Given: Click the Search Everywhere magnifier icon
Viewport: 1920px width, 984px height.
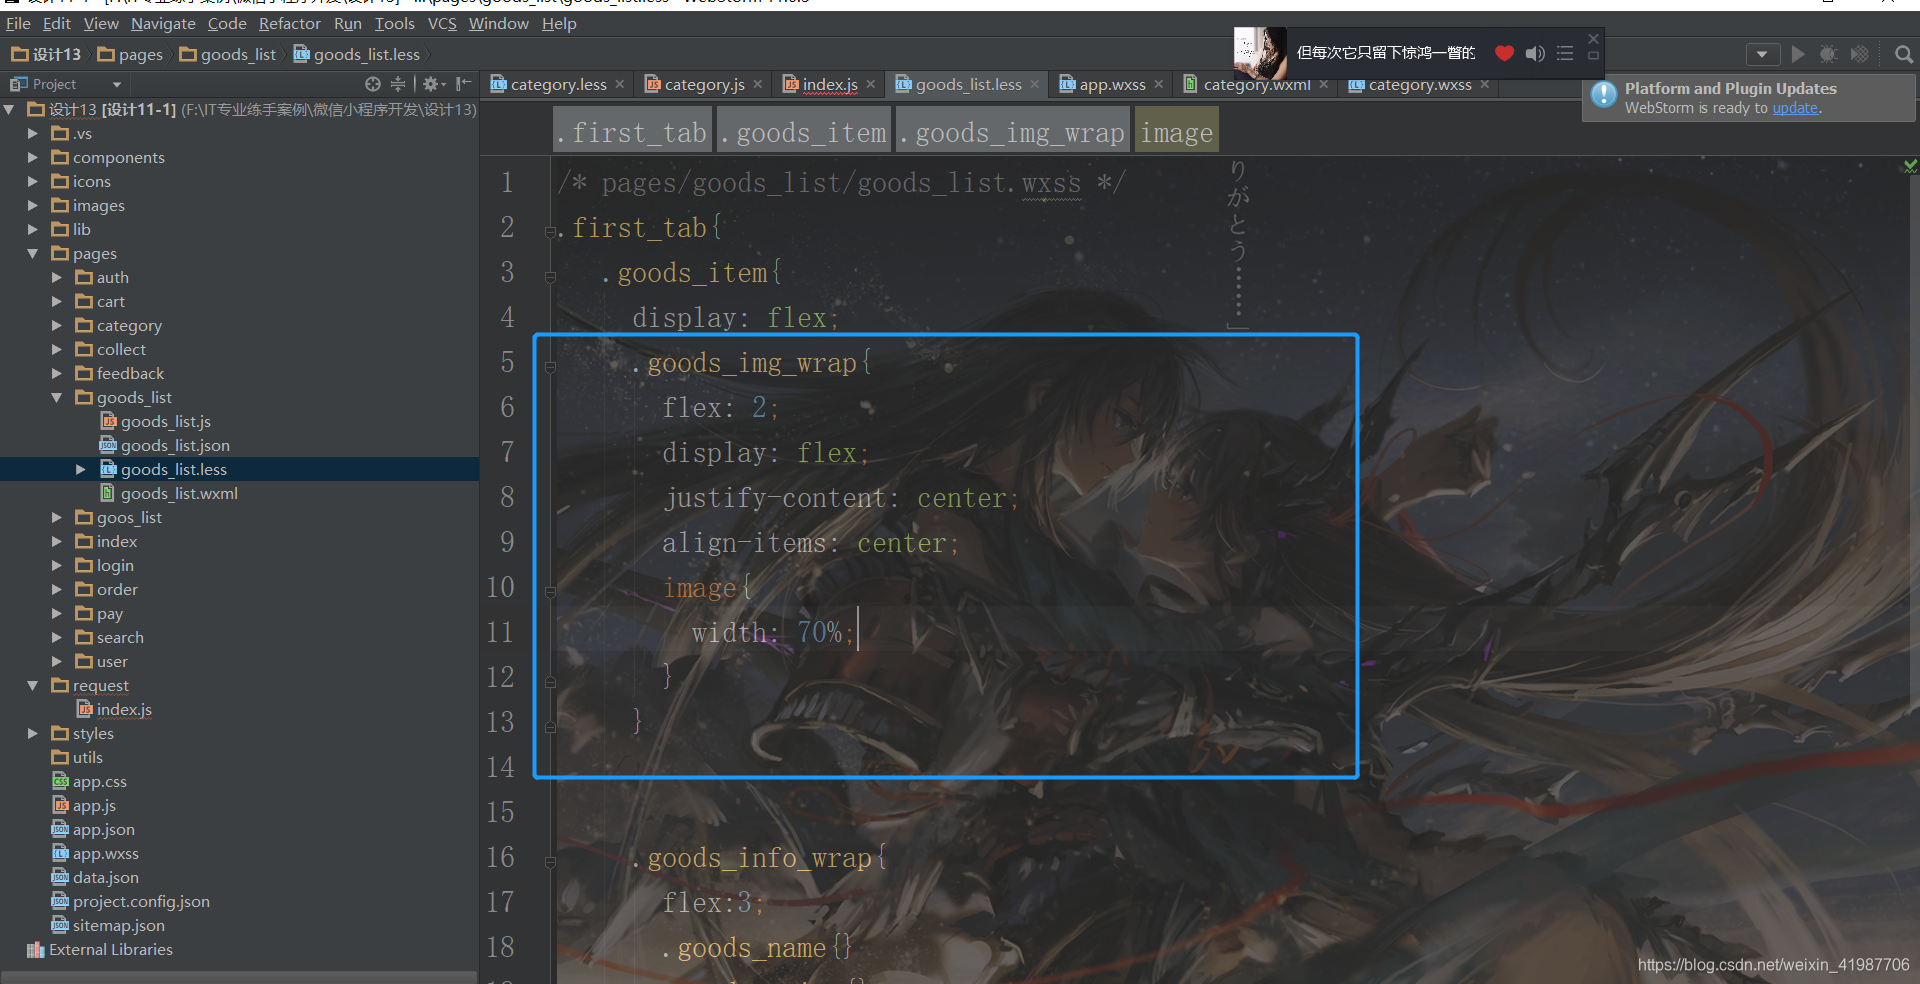Looking at the screenshot, I should pyautogui.click(x=1904, y=54).
